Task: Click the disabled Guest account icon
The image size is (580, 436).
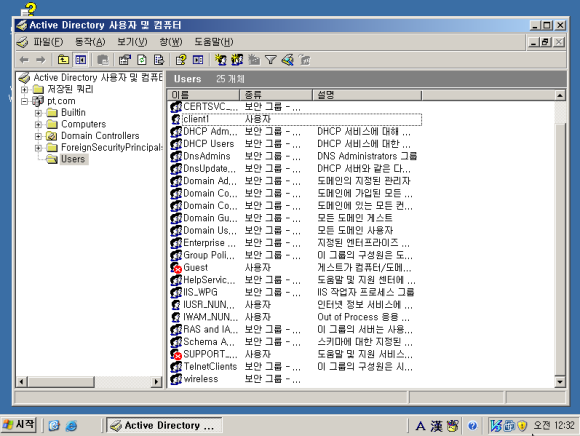Action: tap(176, 268)
